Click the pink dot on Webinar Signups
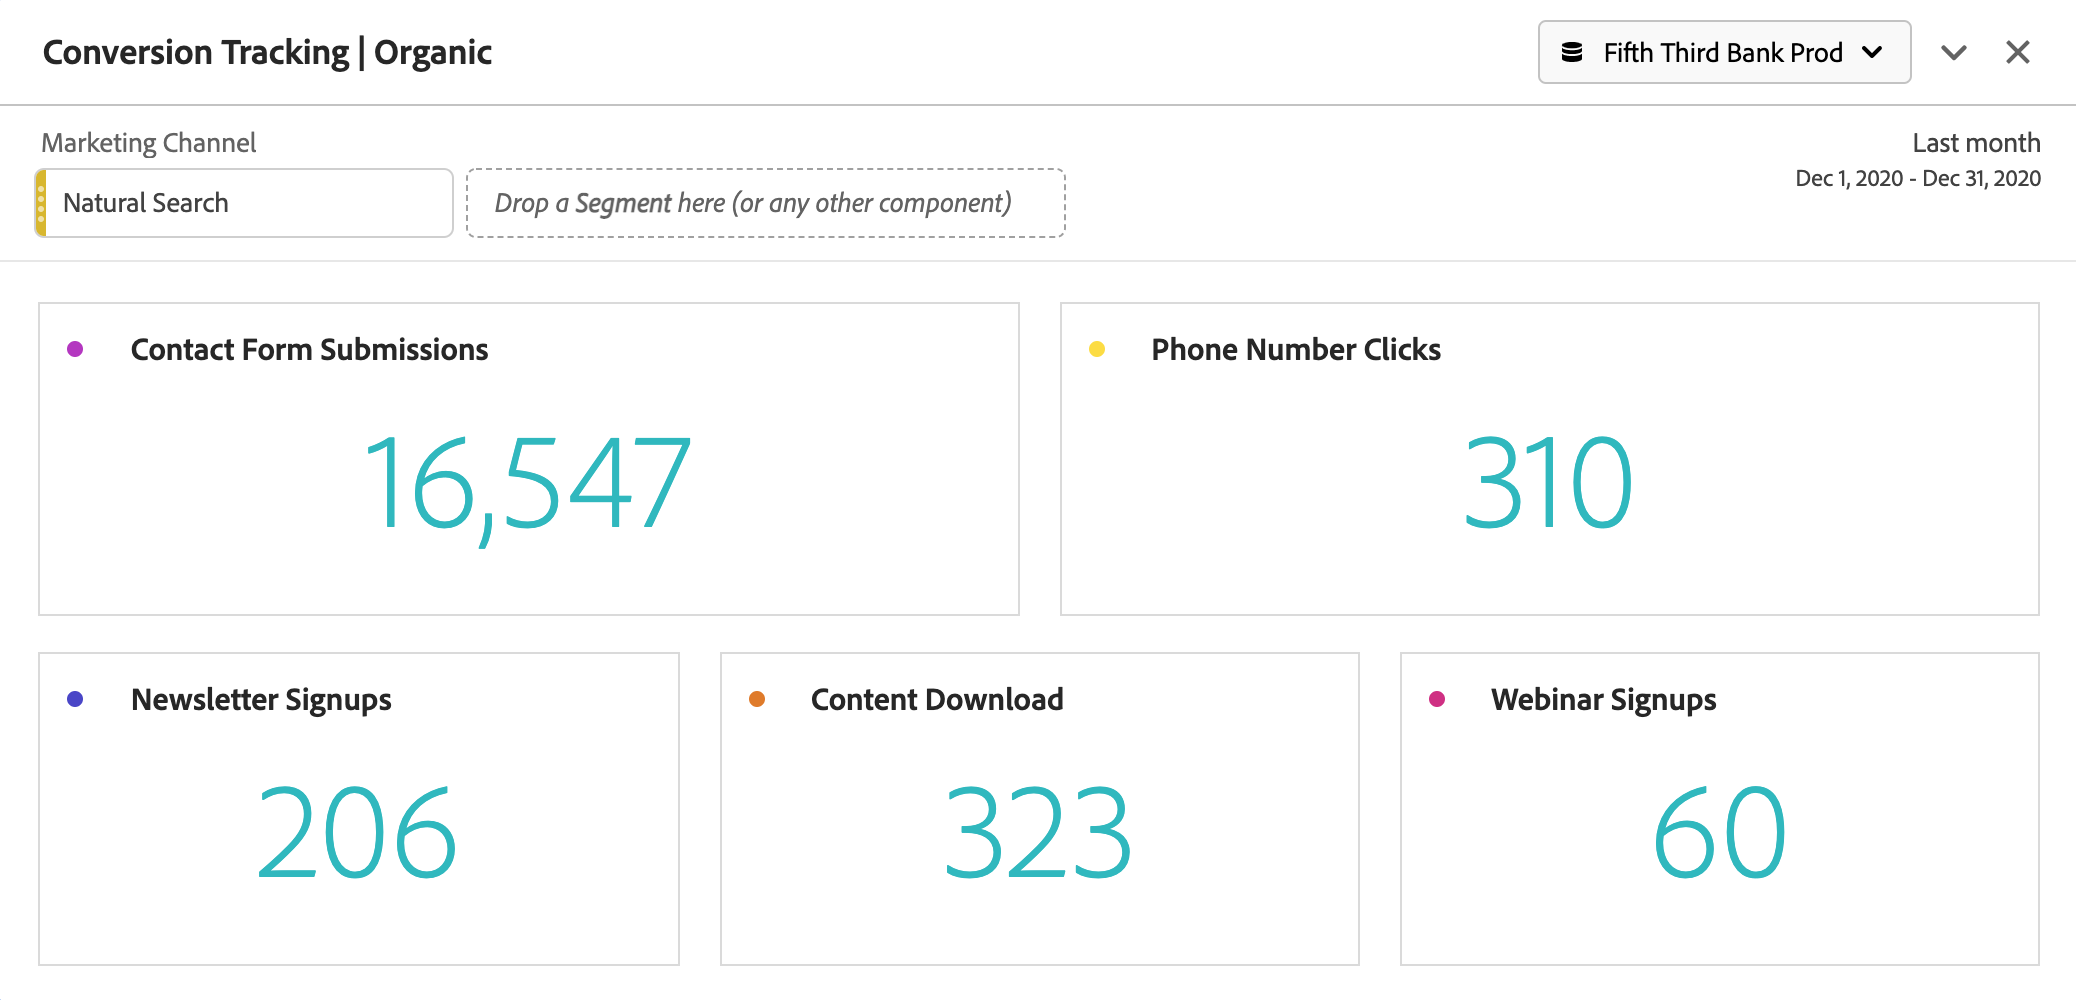The width and height of the screenshot is (2076, 1000). (x=1437, y=699)
